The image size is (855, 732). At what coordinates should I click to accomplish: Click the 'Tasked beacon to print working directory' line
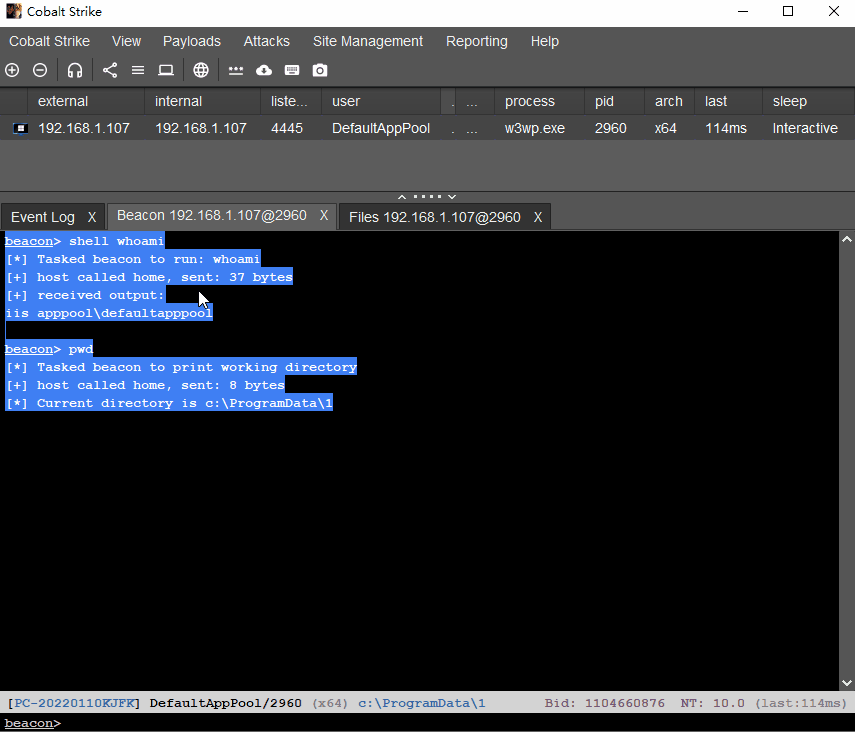(180, 367)
